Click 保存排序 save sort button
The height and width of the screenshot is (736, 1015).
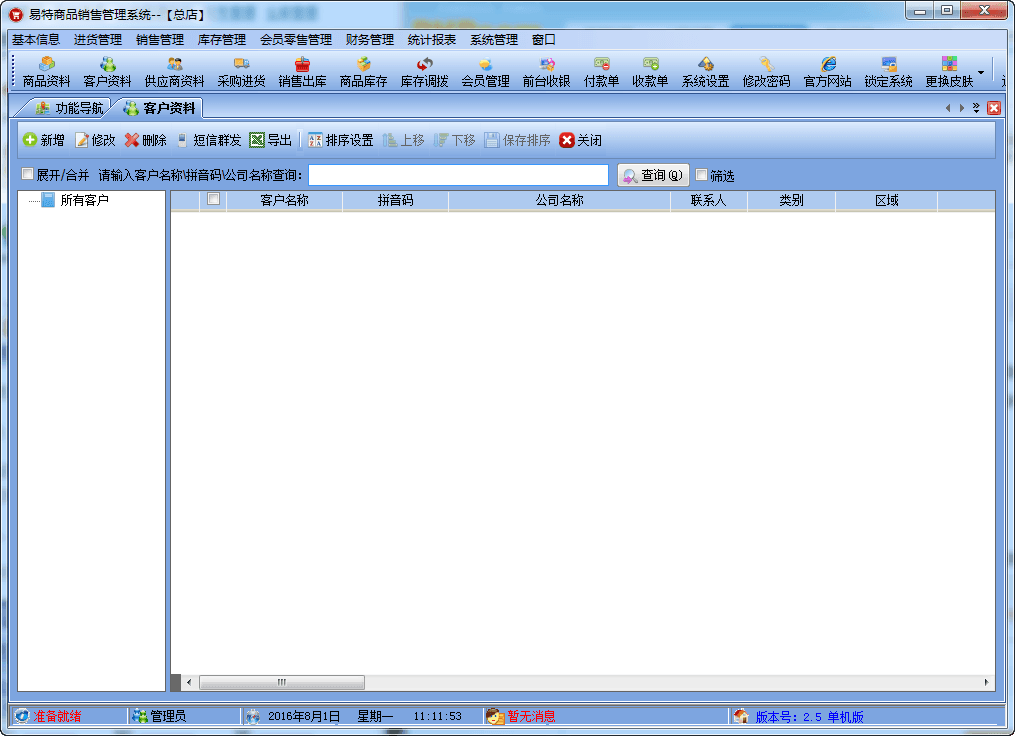(517, 140)
